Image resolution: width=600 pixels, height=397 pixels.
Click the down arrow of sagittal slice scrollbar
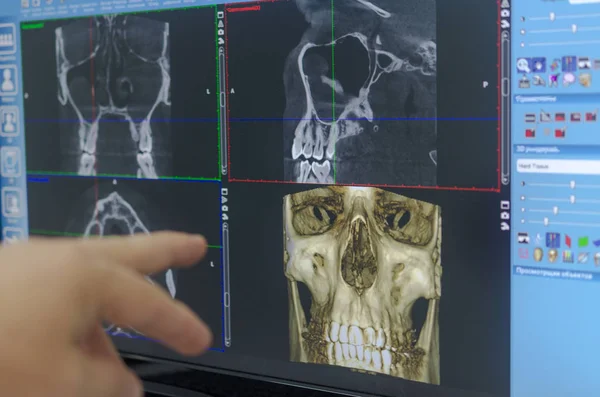[x=505, y=179]
